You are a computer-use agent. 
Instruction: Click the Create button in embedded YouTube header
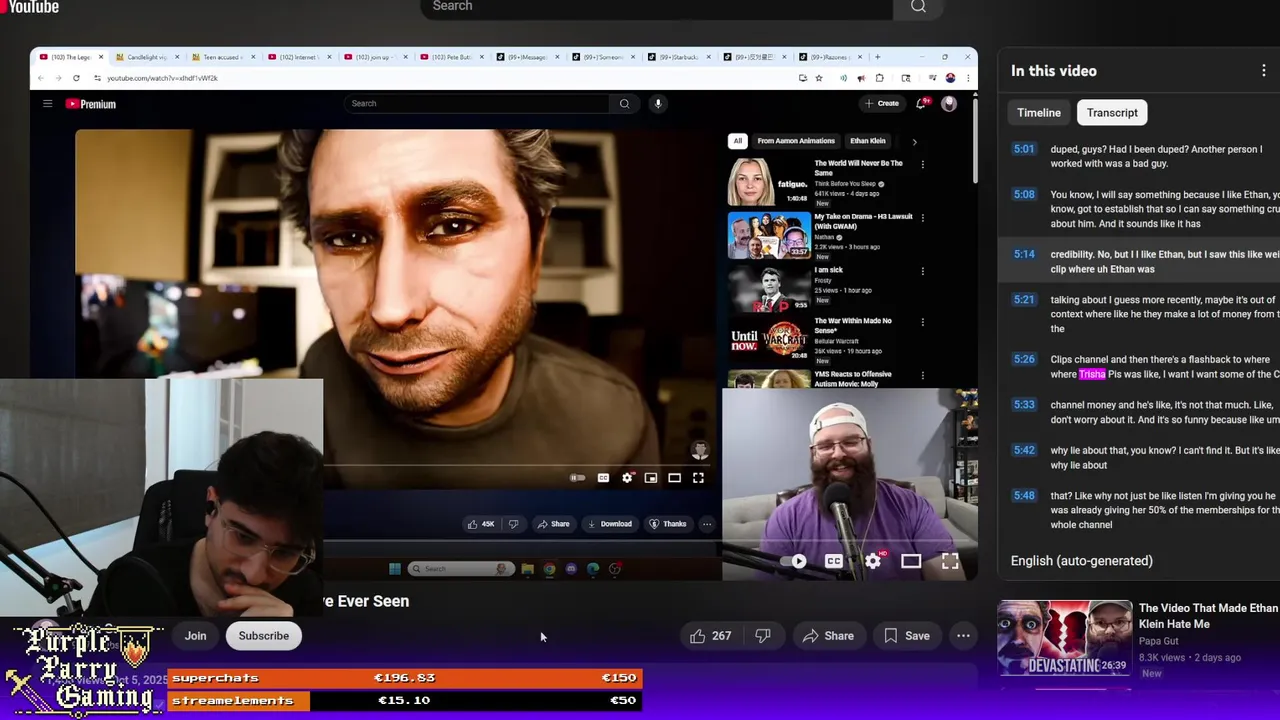(x=882, y=103)
